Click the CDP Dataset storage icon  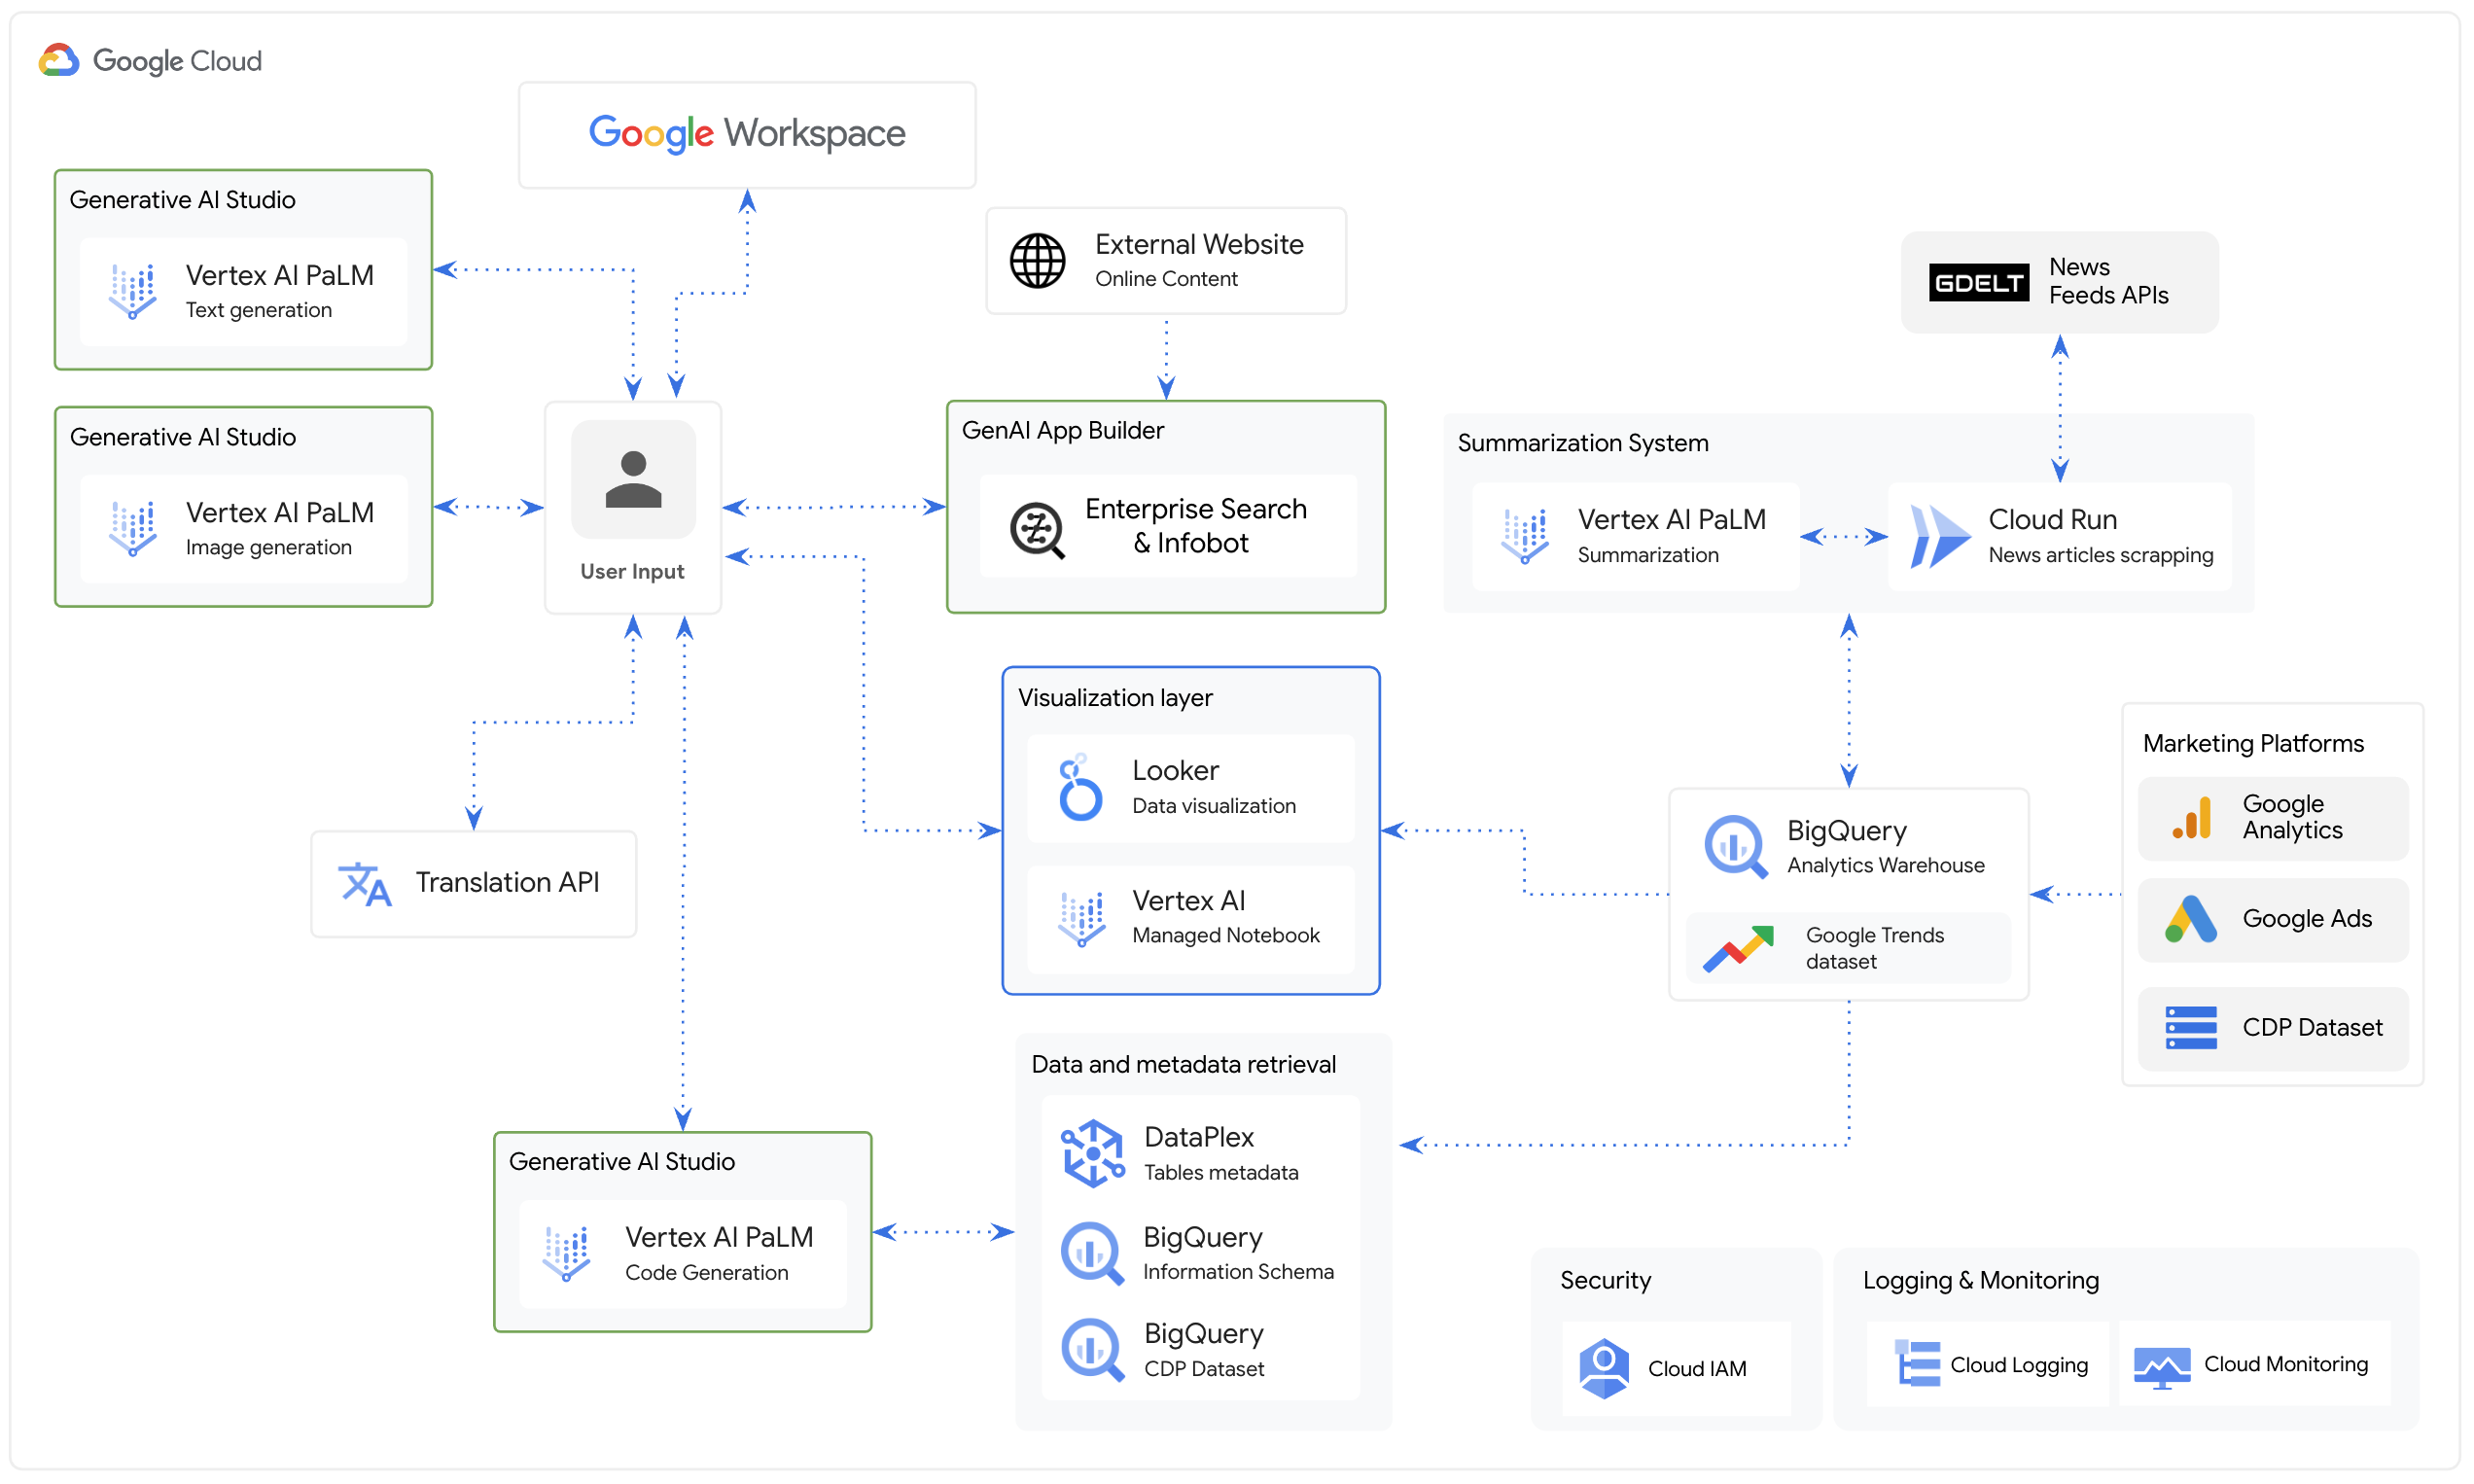[2192, 1028]
